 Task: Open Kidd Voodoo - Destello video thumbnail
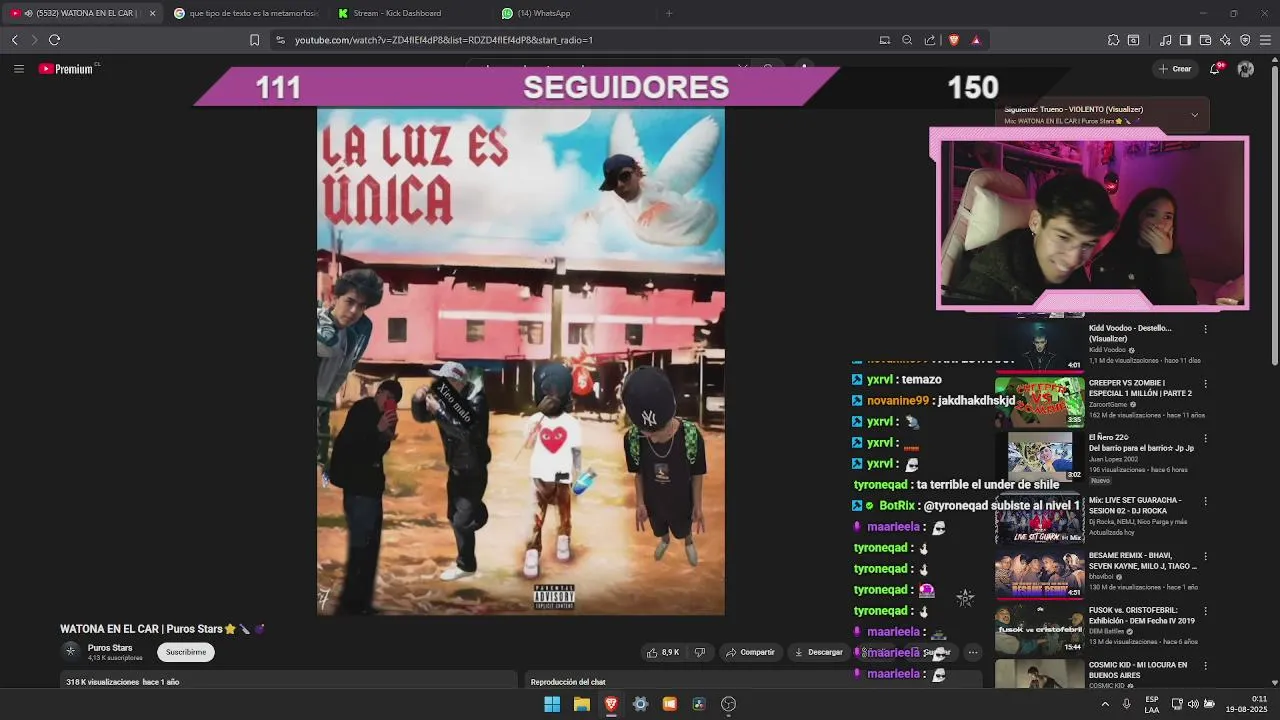tap(1040, 346)
